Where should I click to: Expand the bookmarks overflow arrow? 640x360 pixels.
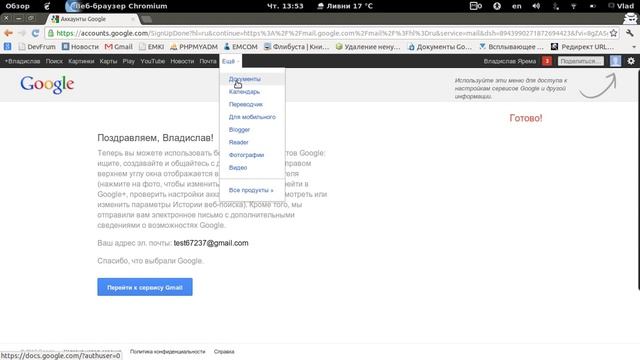[634, 47]
